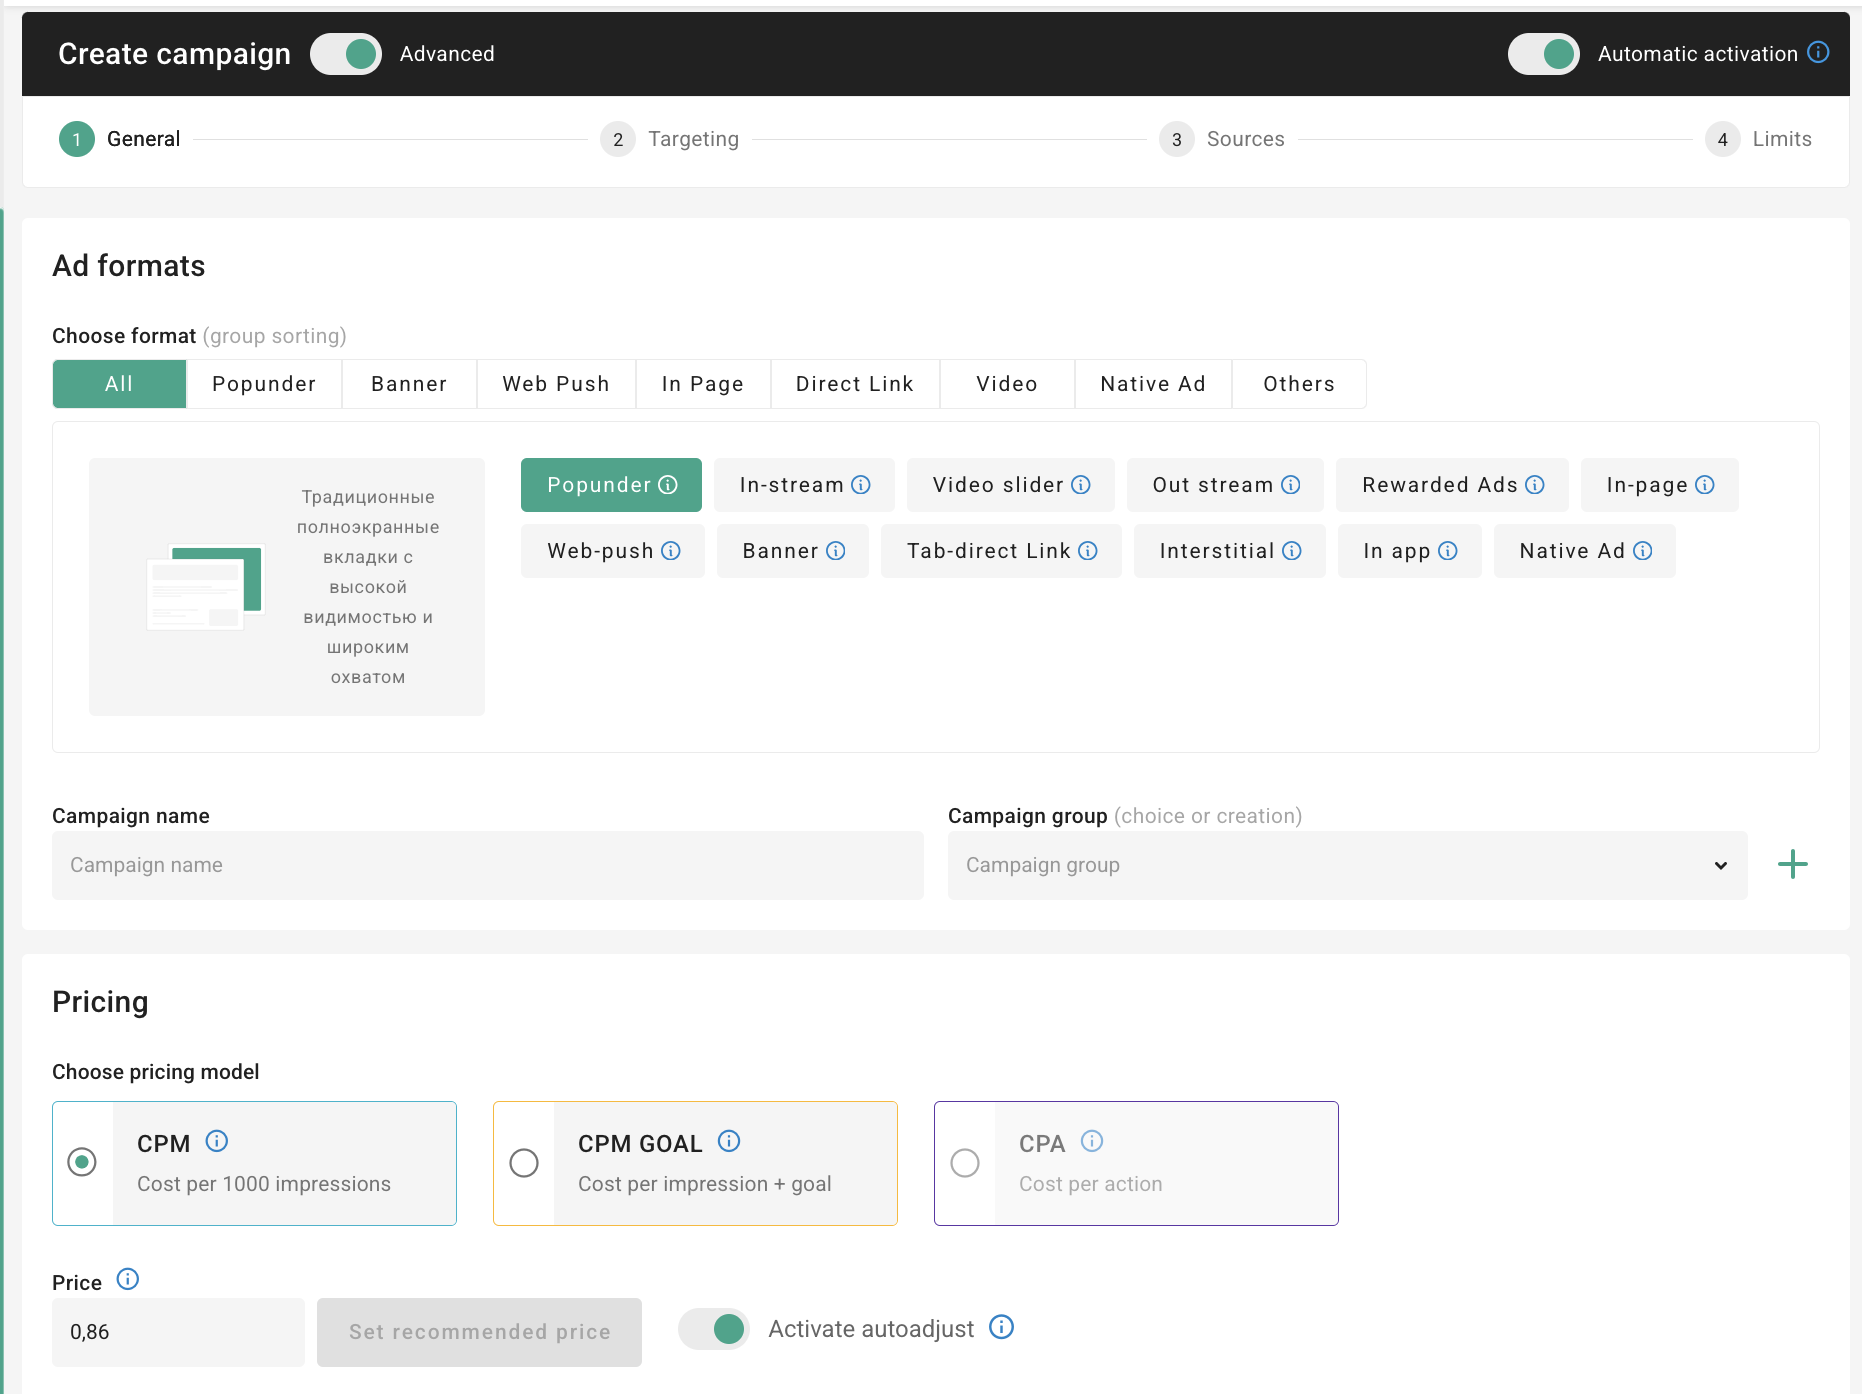The width and height of the screenshot is (1862, 1394).
Task: Select the CPM GOAL pricing radio button
Action: pyautogui.click(x=524, y=1163)
